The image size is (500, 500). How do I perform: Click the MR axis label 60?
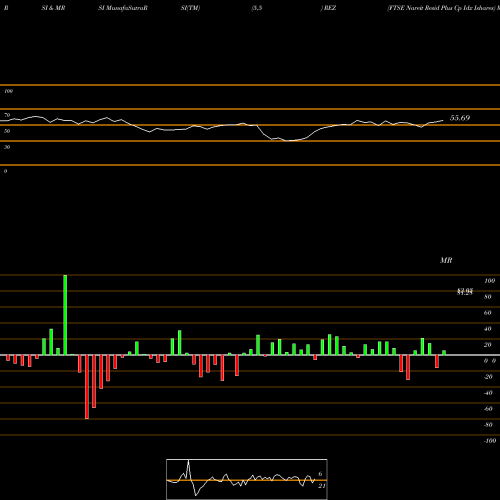488,313
